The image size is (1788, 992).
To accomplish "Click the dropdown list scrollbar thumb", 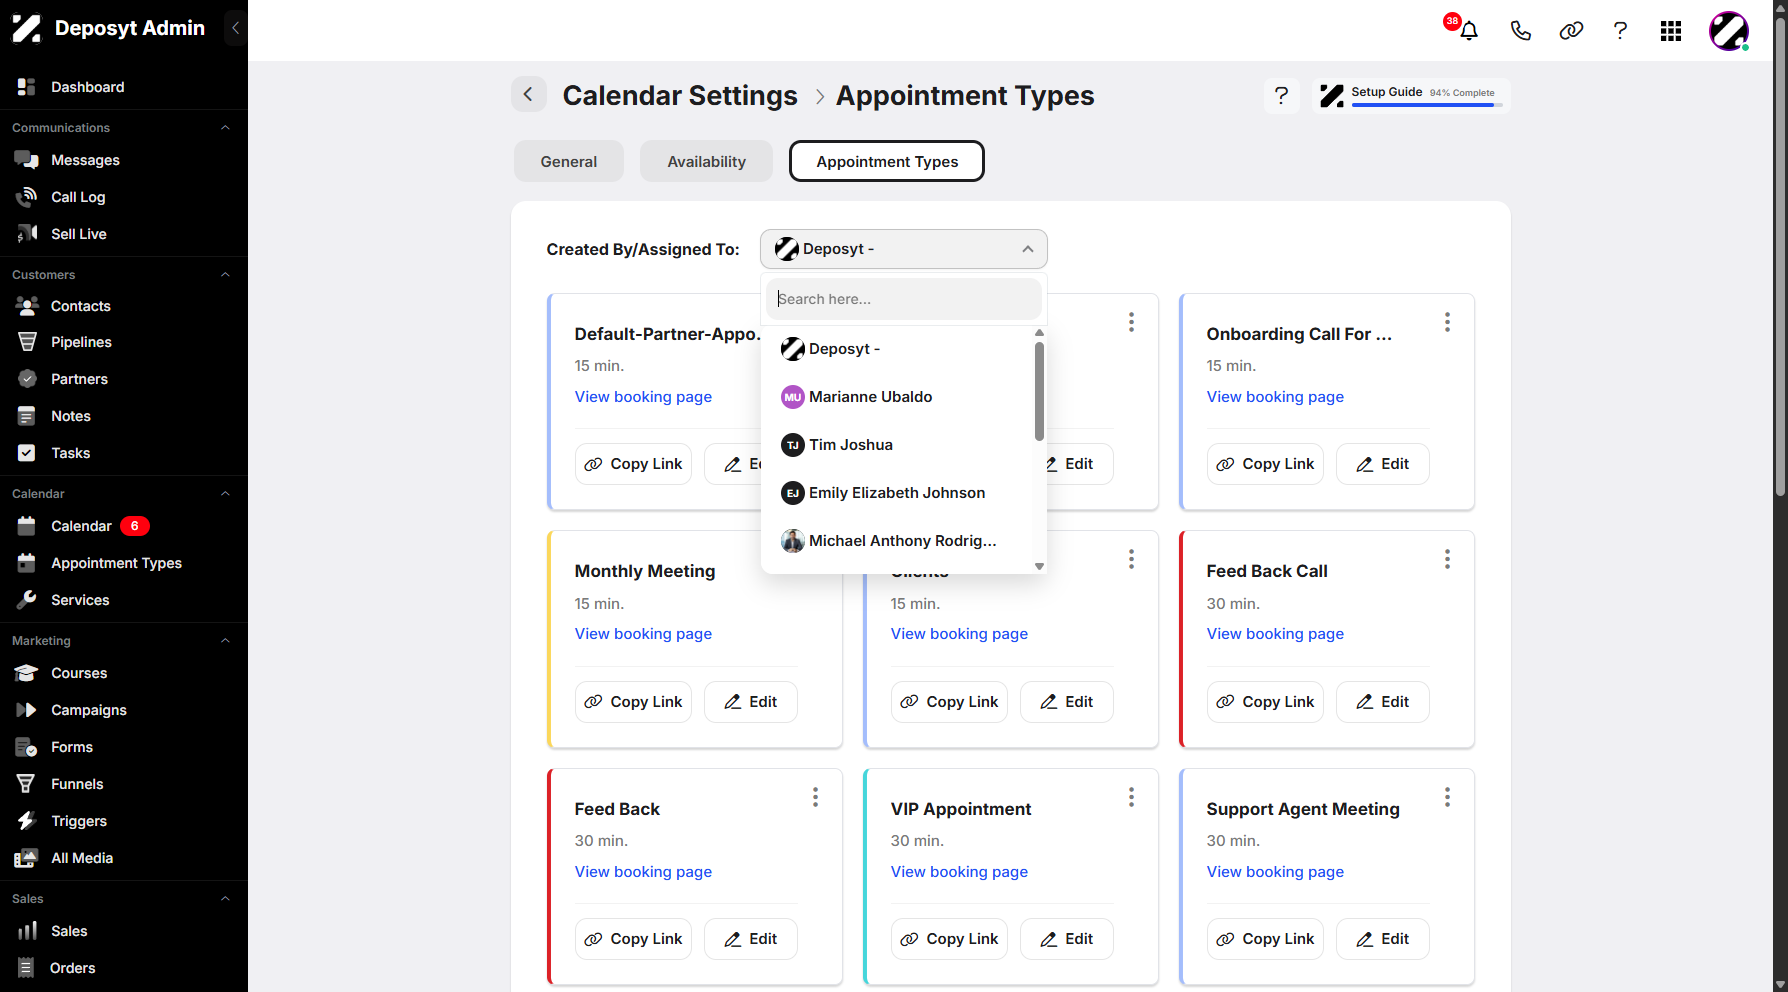I will 1039,391.
